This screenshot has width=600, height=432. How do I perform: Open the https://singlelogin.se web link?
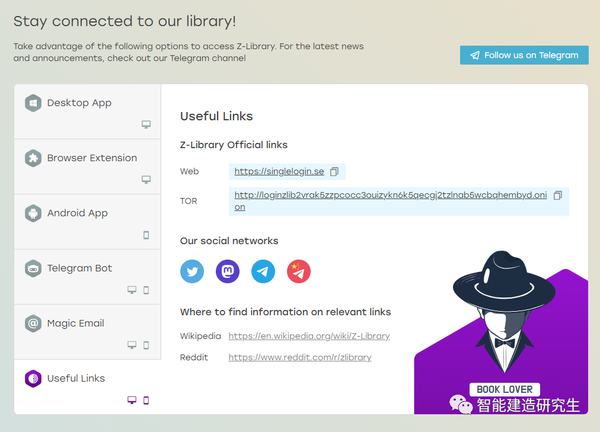(279, 171)
